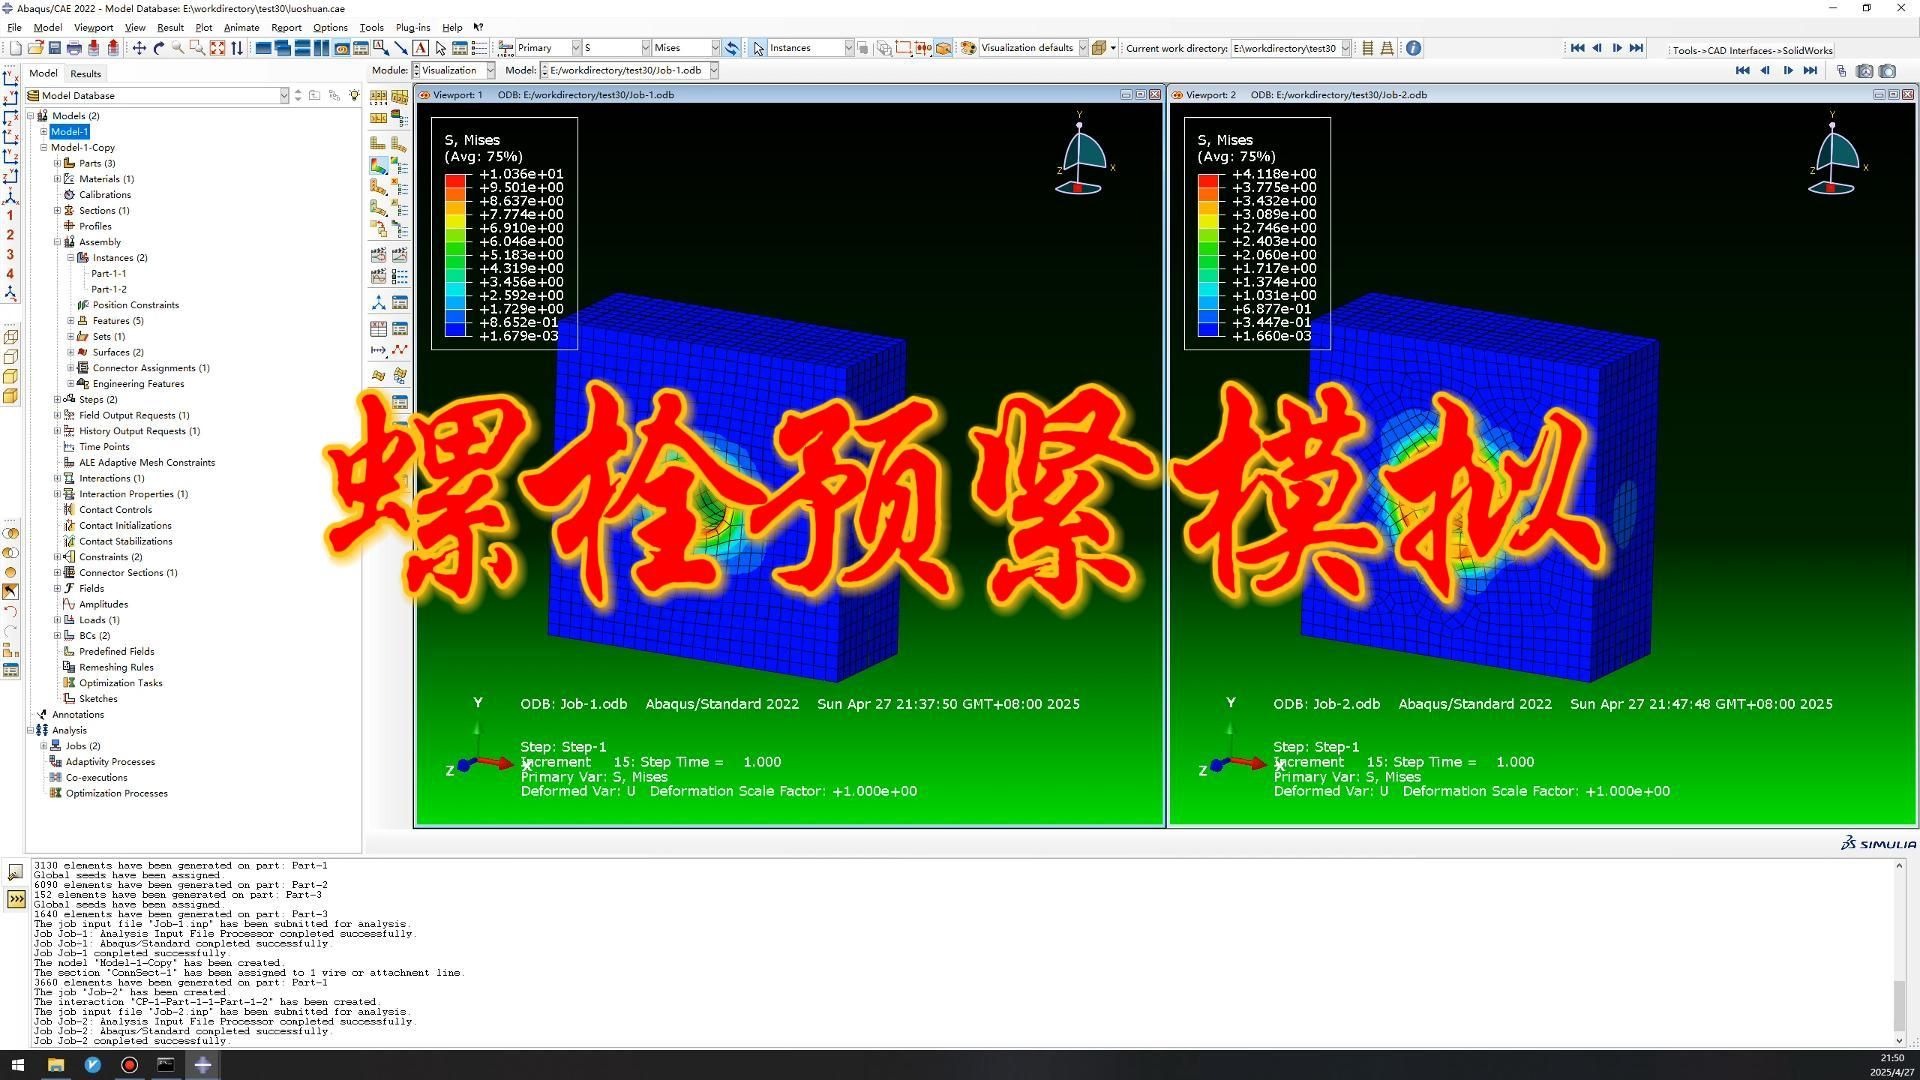Click the text annotation 'A' icon
Viewport: 1920px width, 1080px height.
(x=421, y=48)
